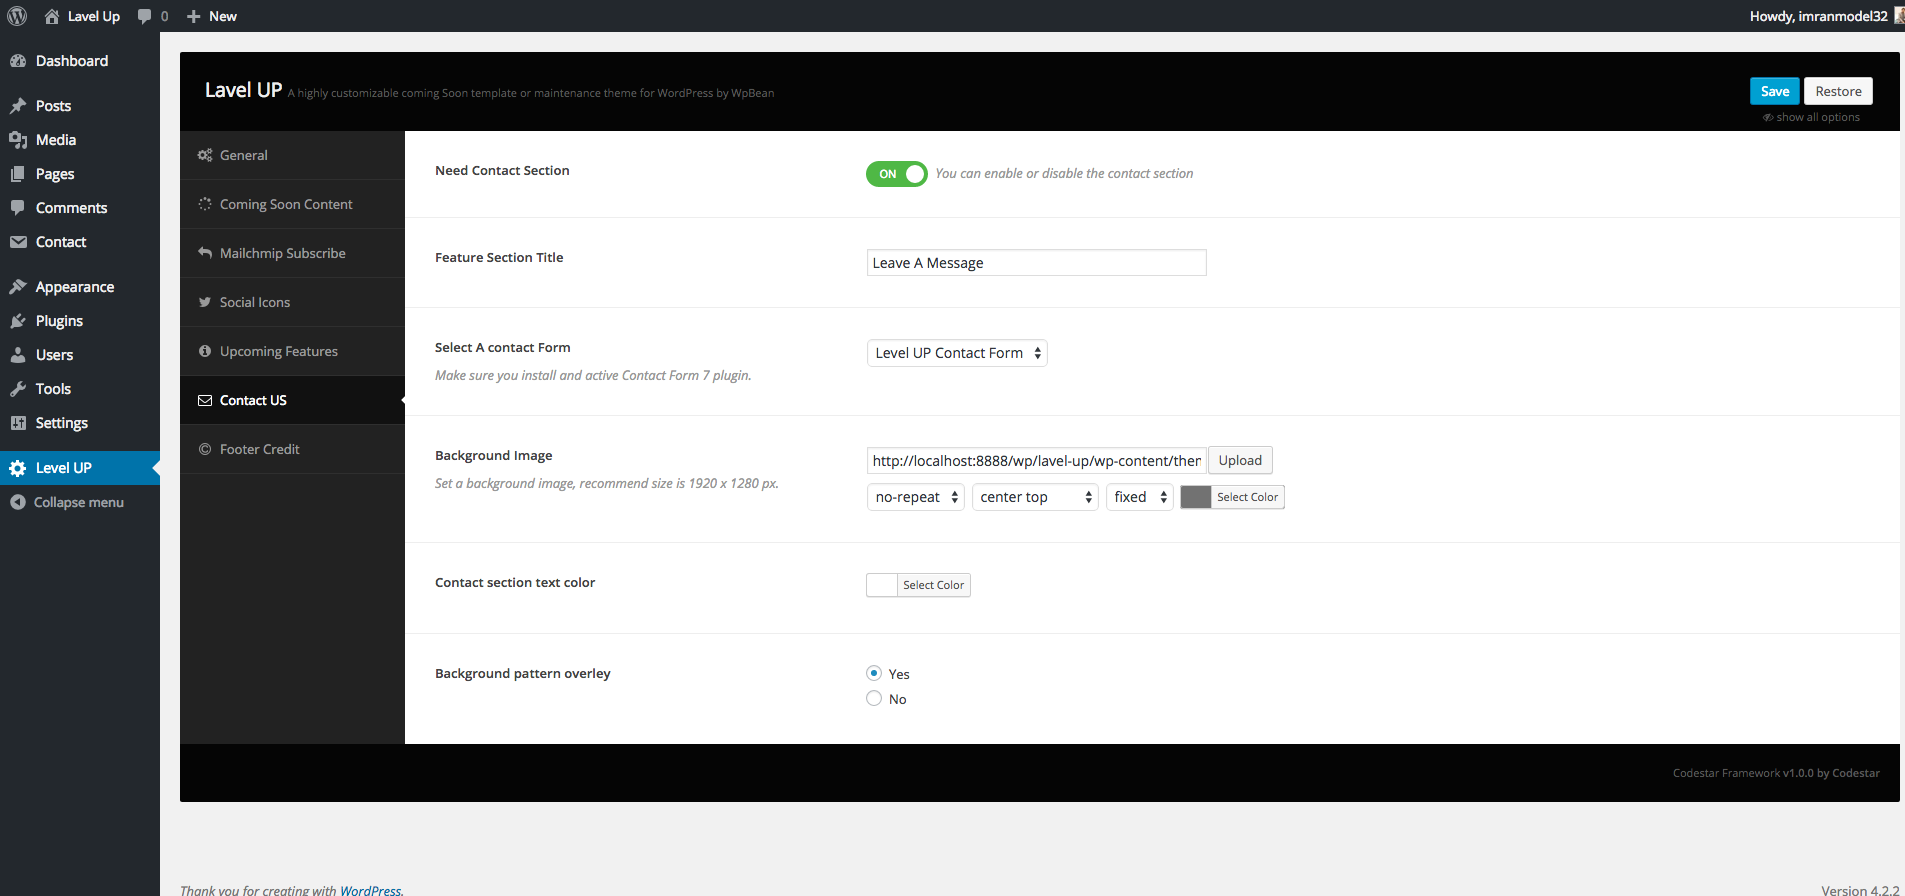This screenshot has height=896, width=1905.
Task: Click the Pages icon in sidebar
Action: tap(18, 174)
